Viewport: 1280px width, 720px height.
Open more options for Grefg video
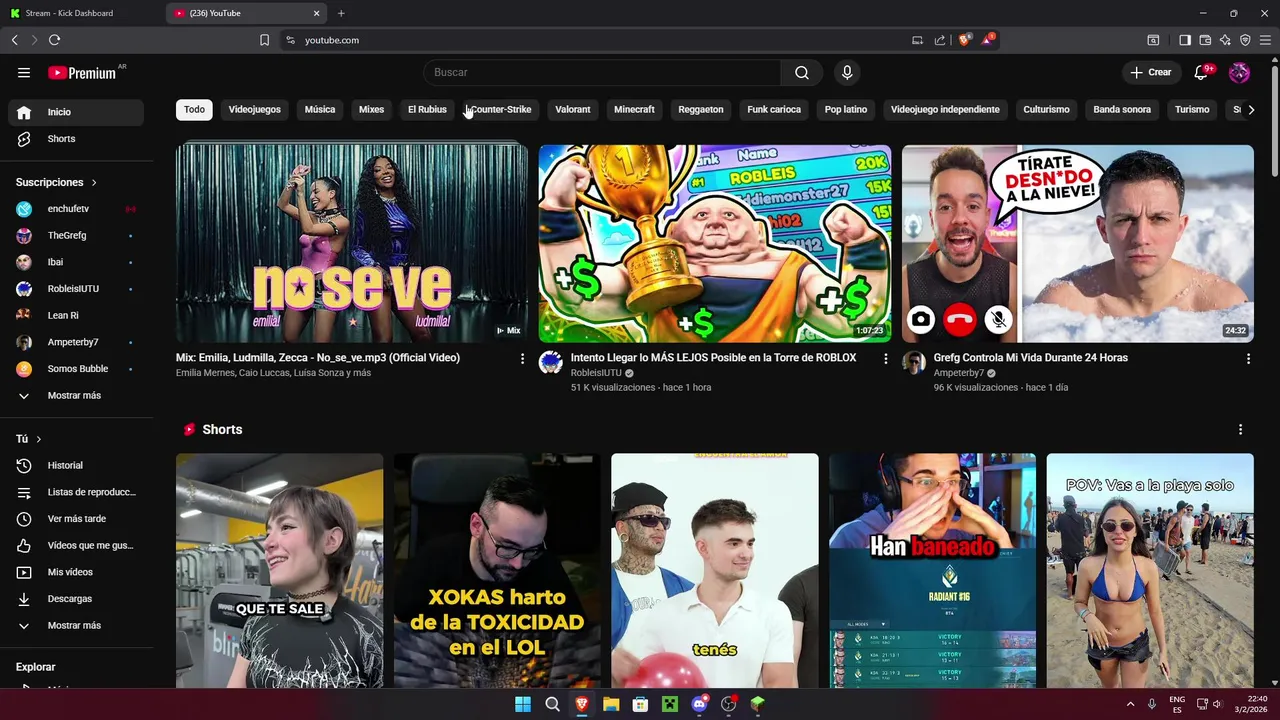point(1248,358)
